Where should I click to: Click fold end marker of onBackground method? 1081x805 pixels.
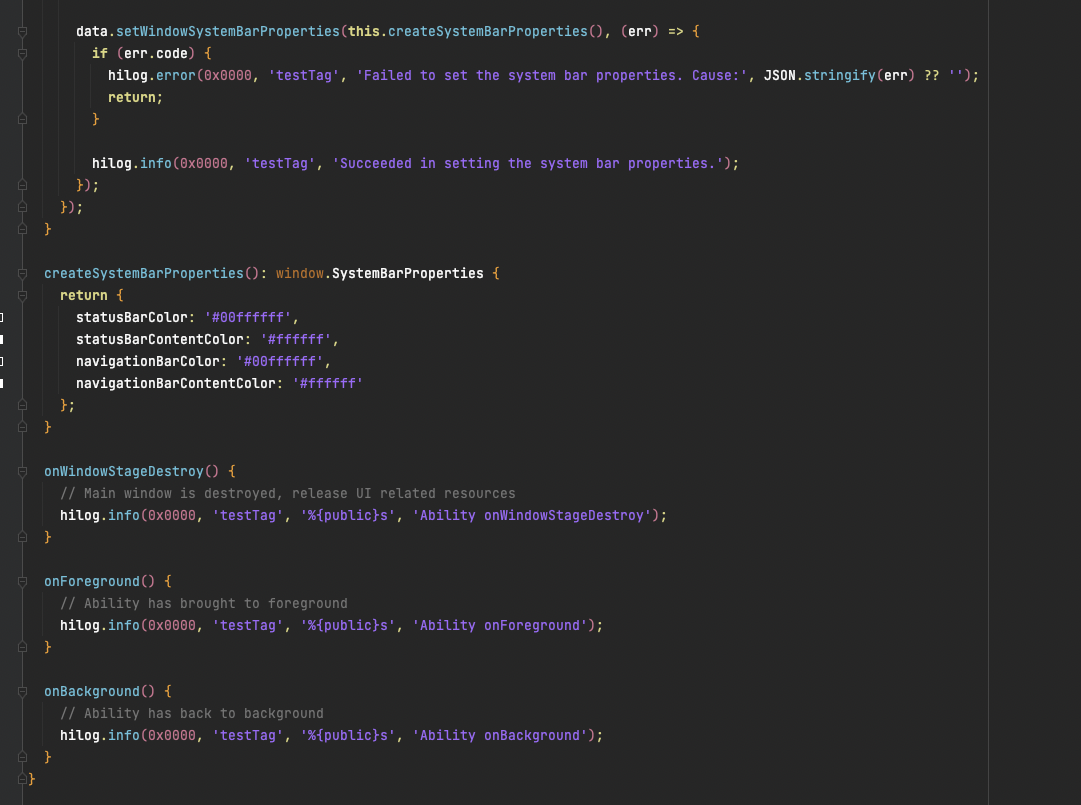pos(22,757)
